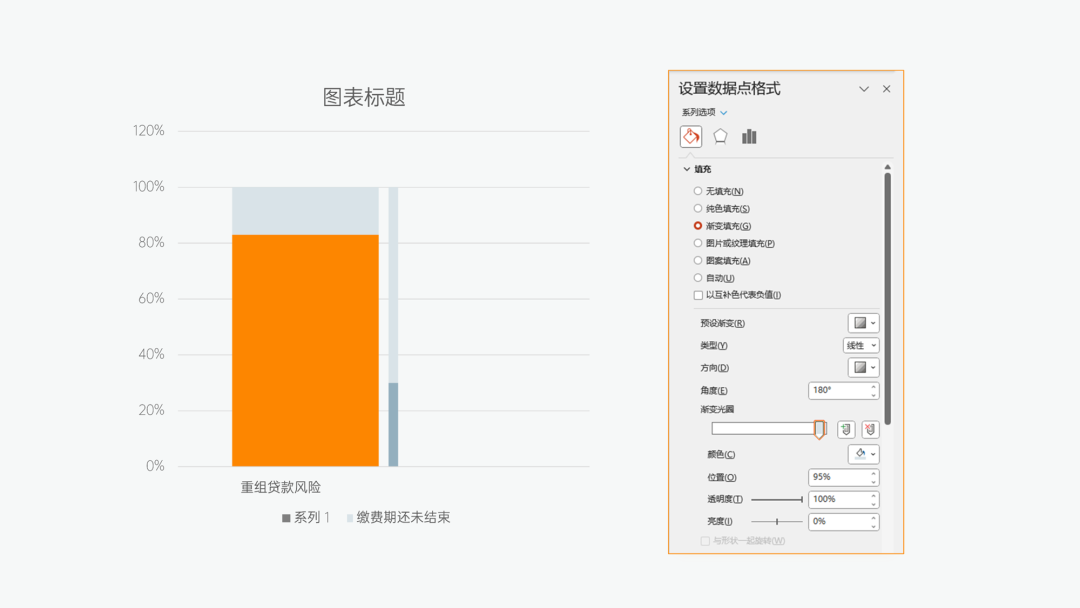Select the Fill & Line paint bucket icon

[x=691, y=136]
